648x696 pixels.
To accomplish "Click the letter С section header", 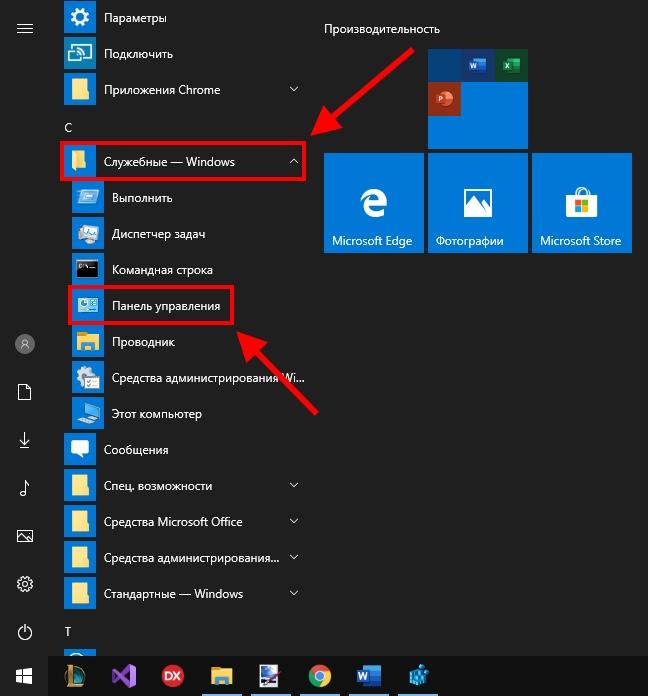I will pos(68,128).
